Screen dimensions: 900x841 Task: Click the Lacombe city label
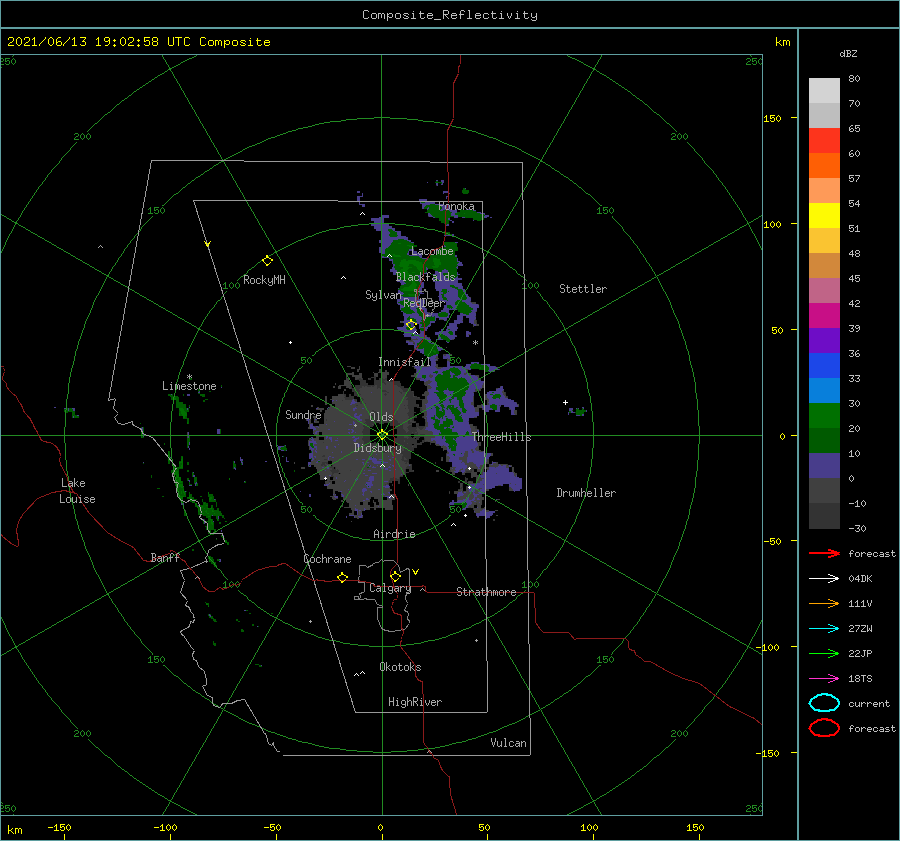click(x=432, y=251)
